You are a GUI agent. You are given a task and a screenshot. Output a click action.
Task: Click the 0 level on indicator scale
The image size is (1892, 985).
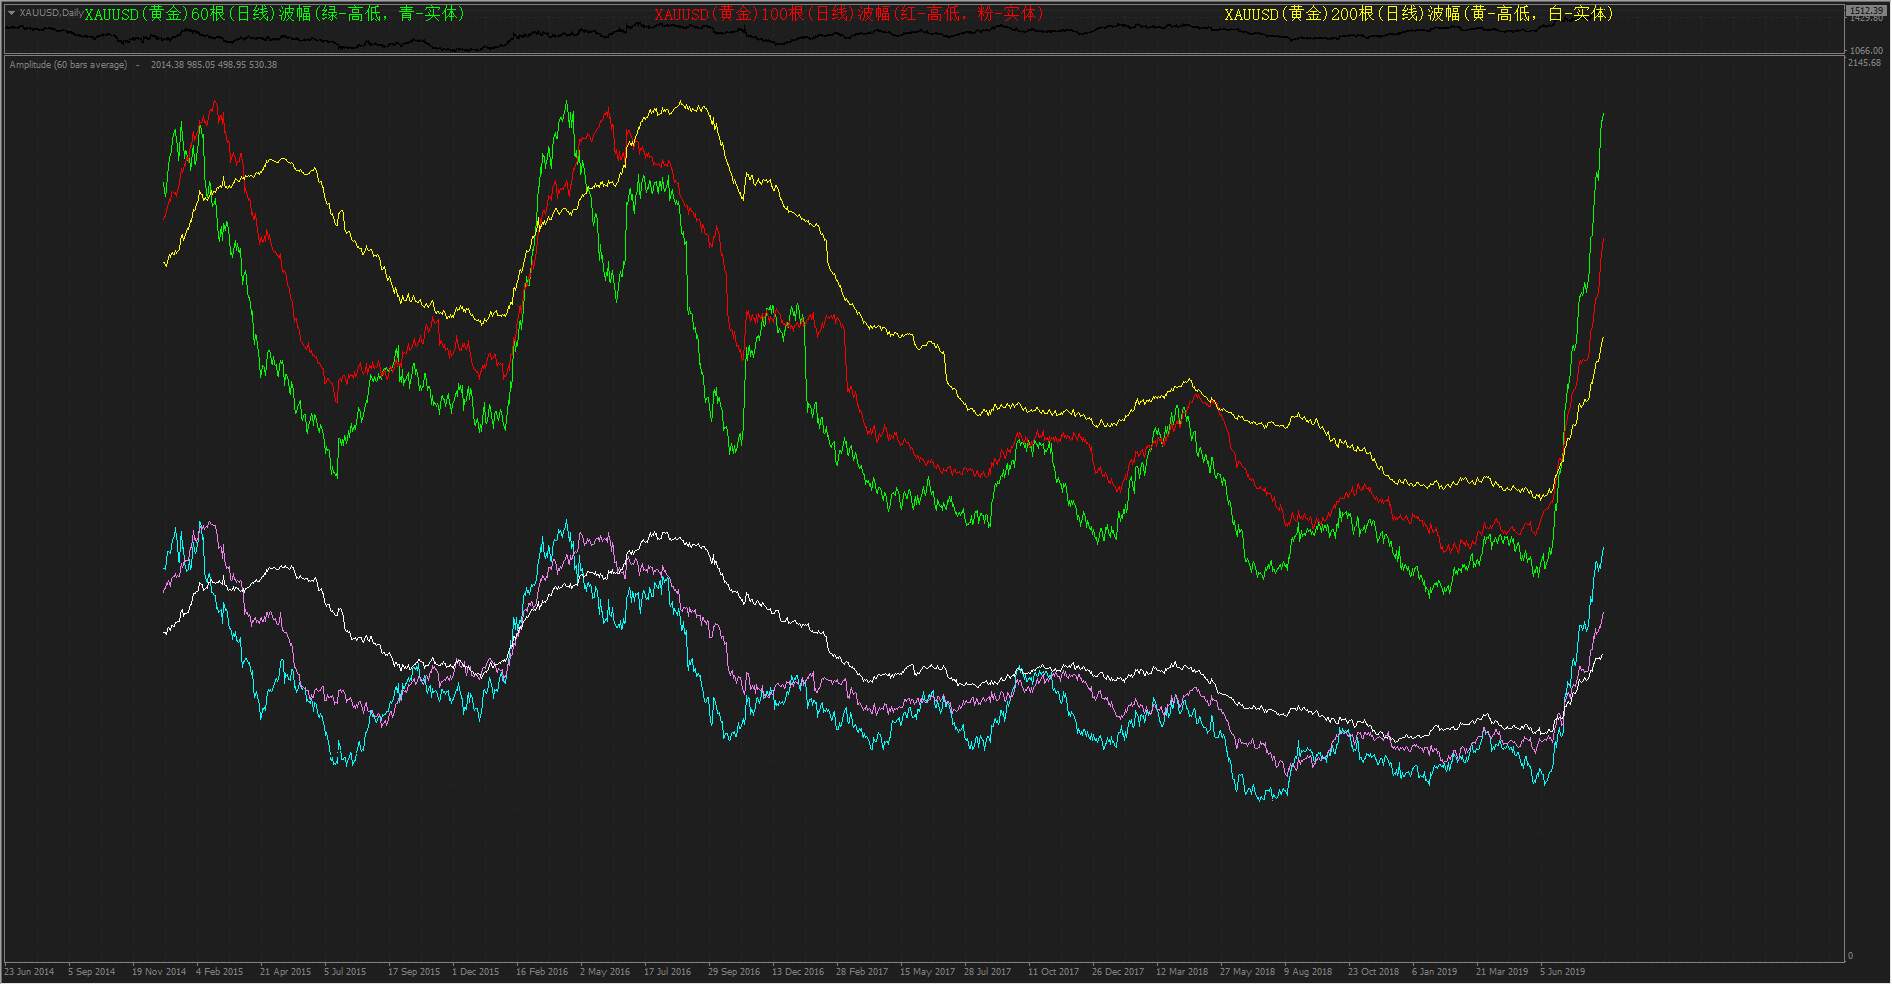1850,956
